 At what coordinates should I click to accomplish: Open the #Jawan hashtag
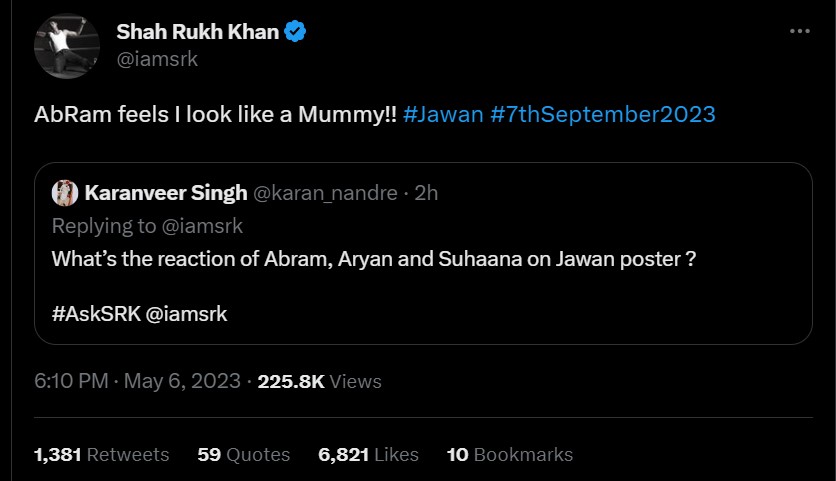[x=443, y=114]
